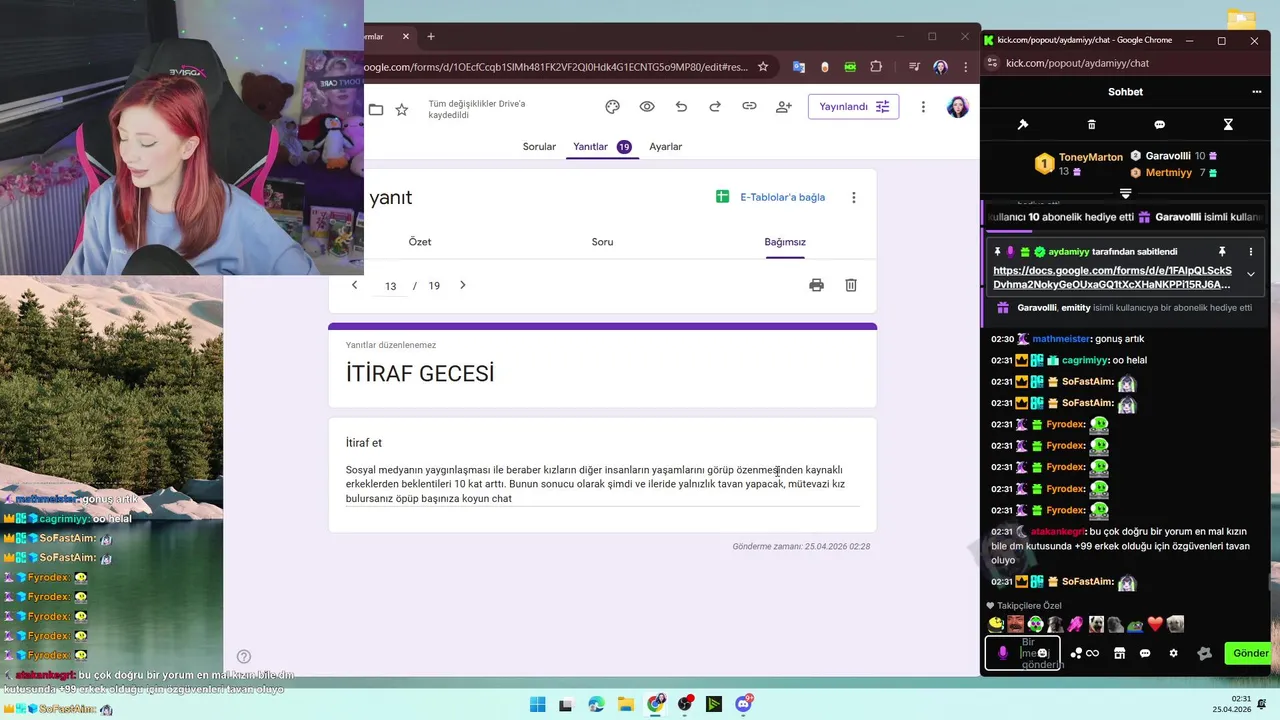
Task: Open Forms help question mark icon
Action: coord(243,657)
